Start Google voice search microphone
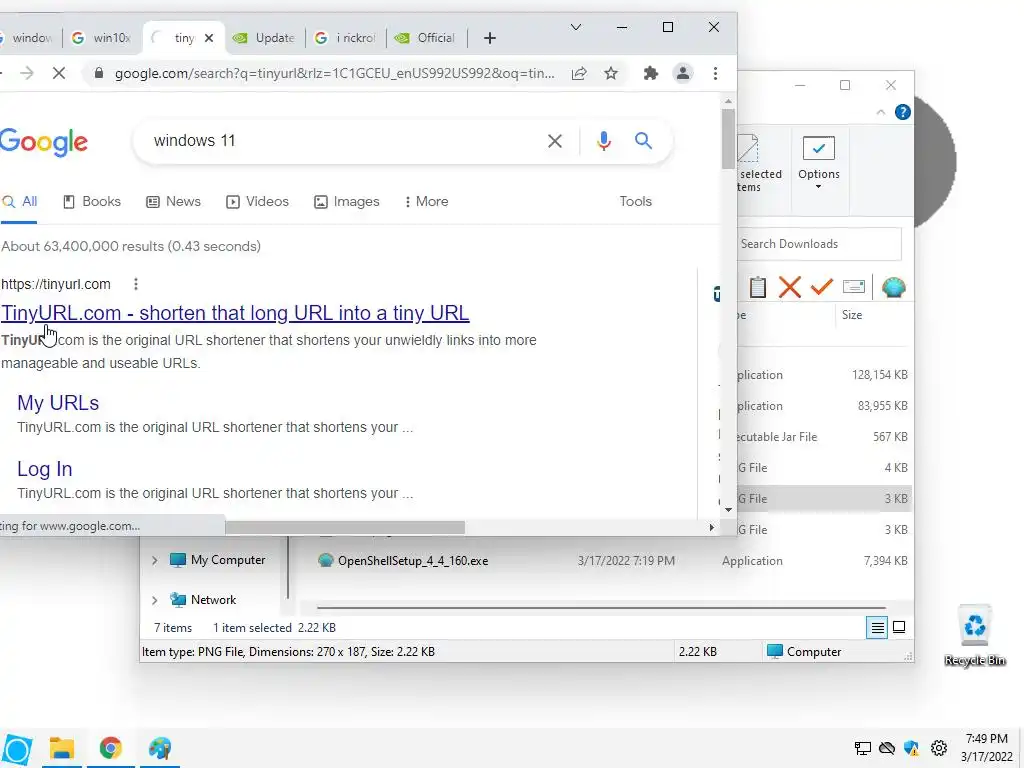1024x768 pixels. click(x=603, y=140)
